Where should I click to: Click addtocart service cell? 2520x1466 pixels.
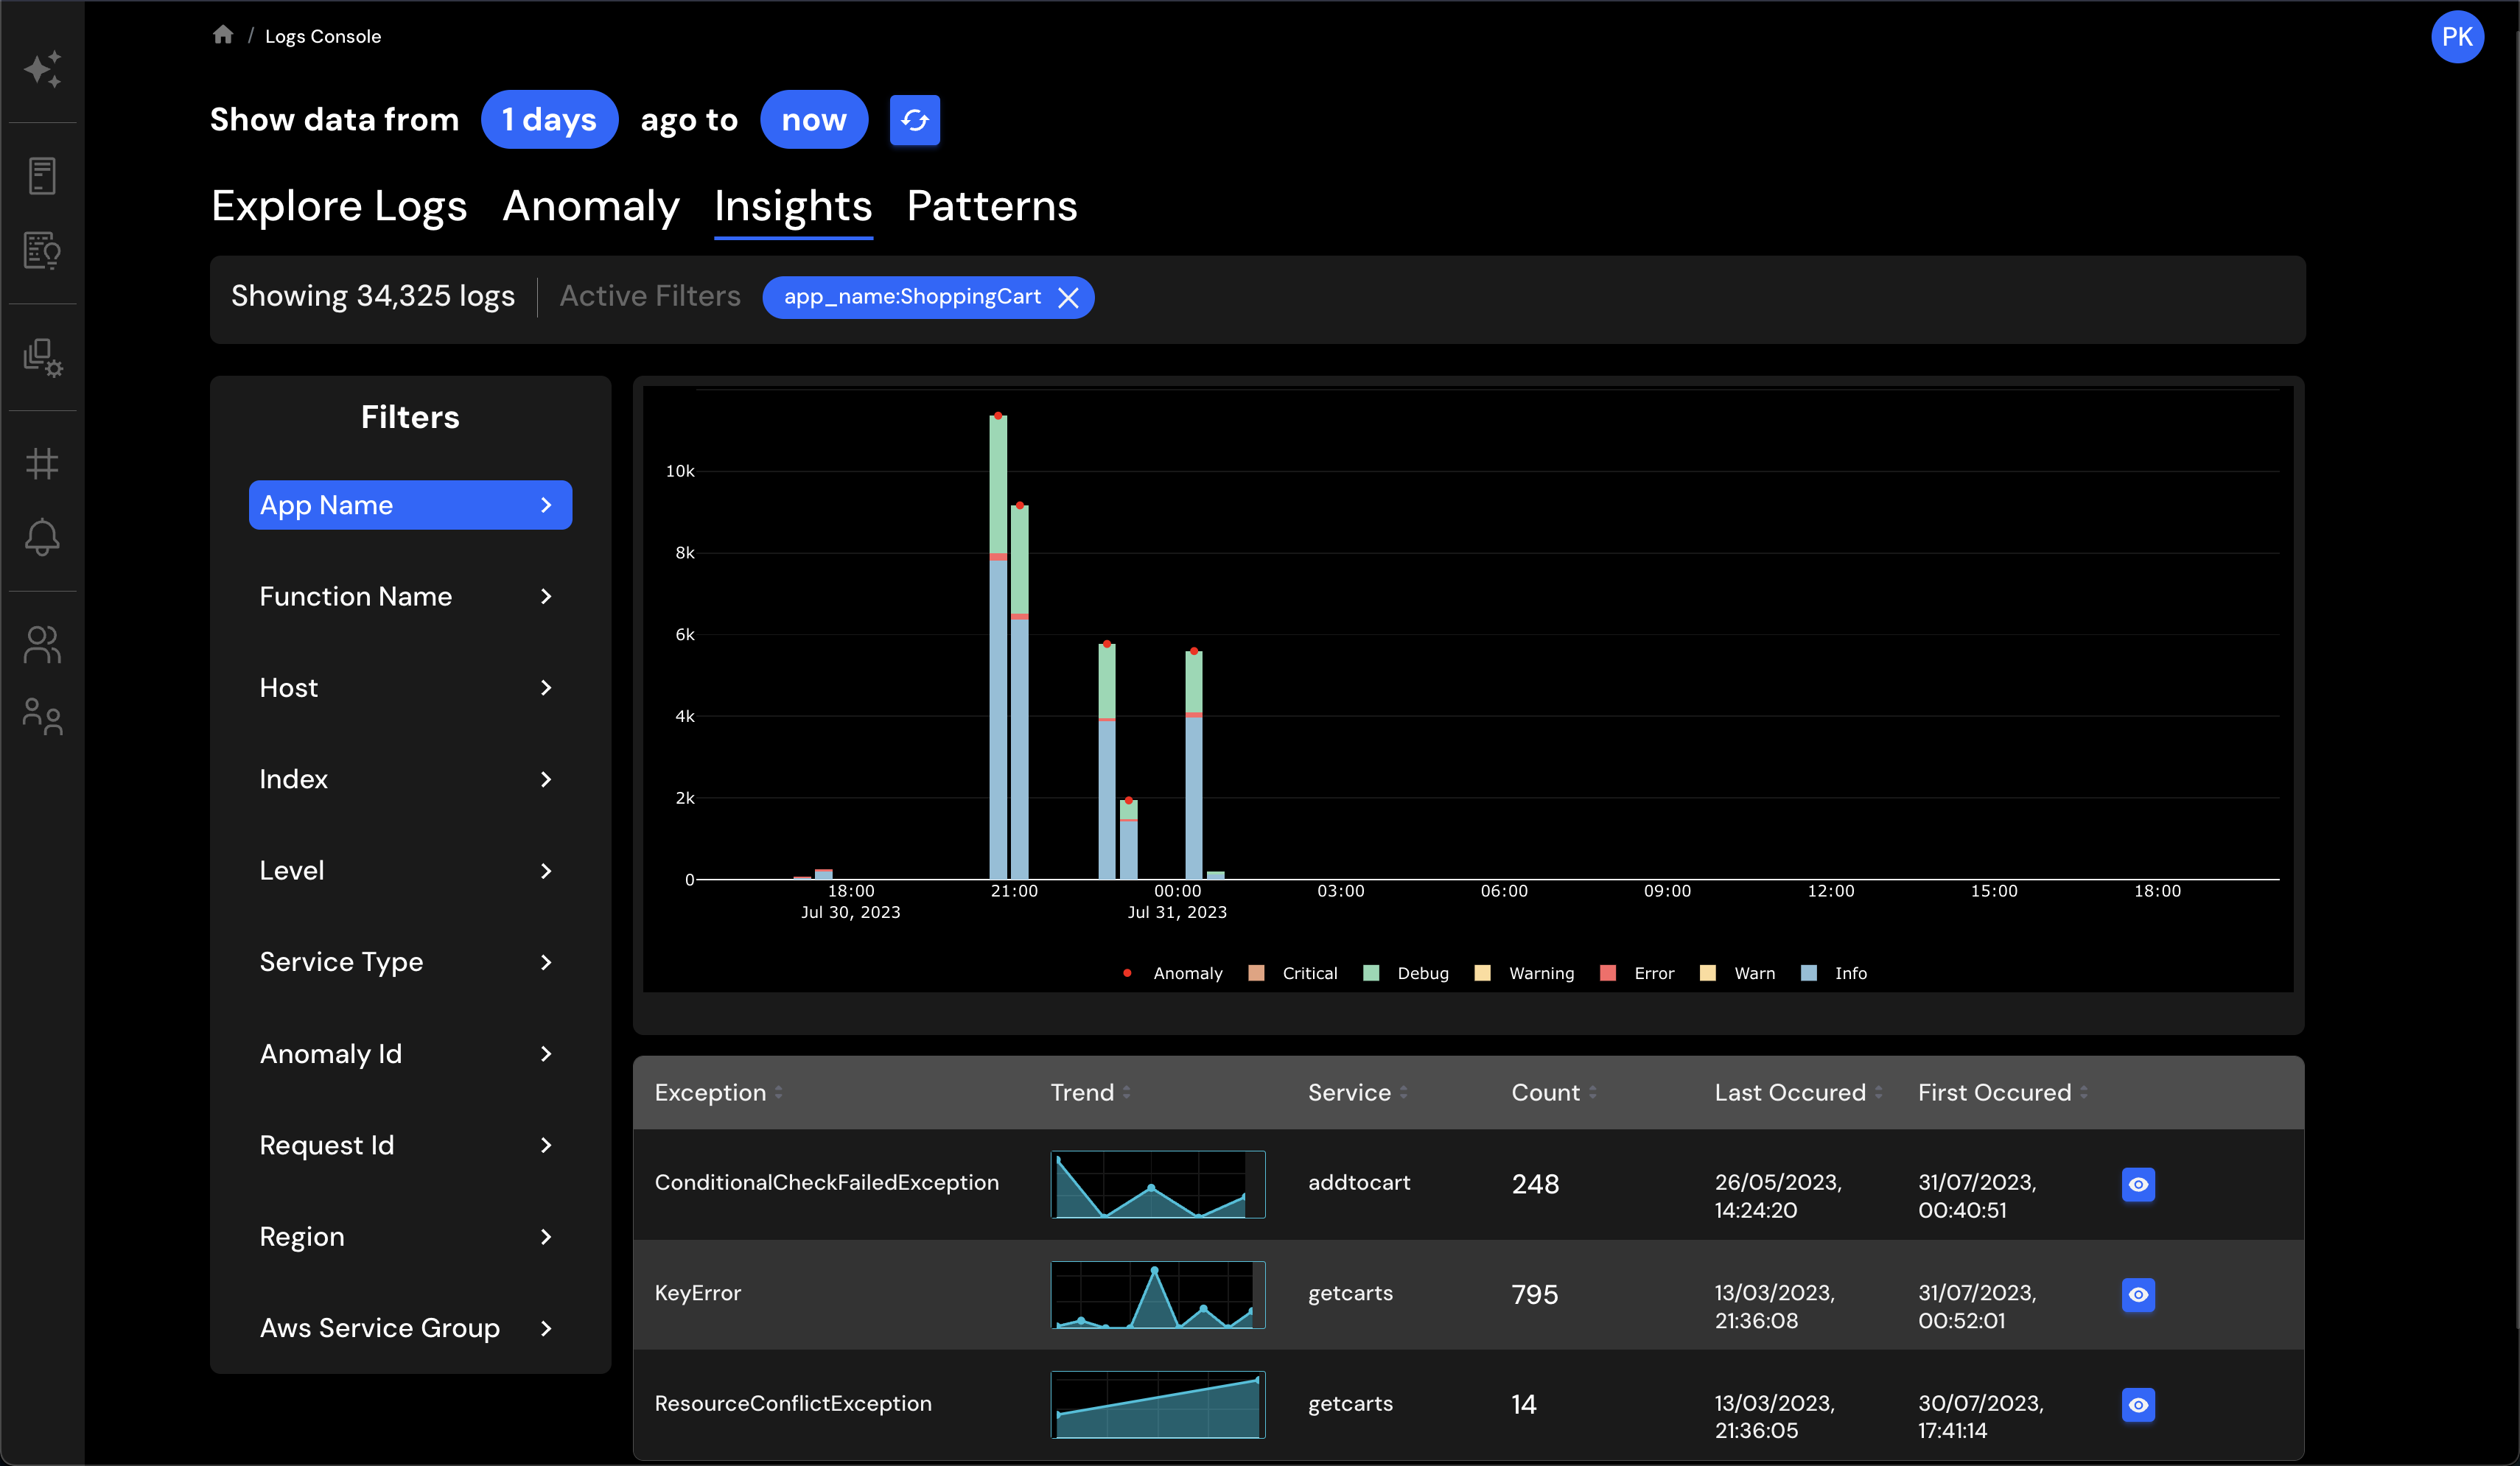[1359, 1183]
